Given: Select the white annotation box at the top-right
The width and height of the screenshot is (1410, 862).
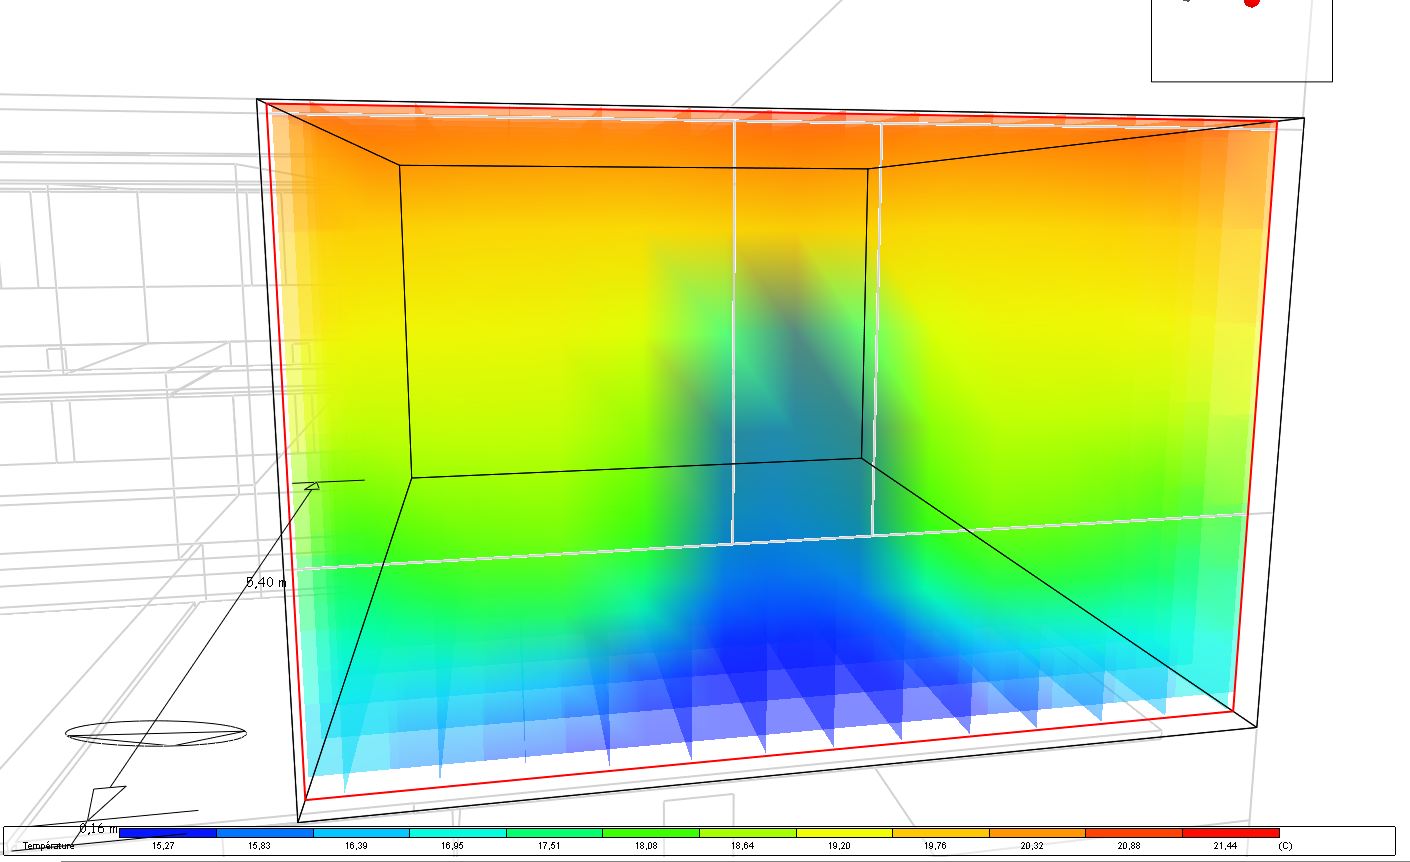Looking at the screenshot, I should tap(1240, 45).
